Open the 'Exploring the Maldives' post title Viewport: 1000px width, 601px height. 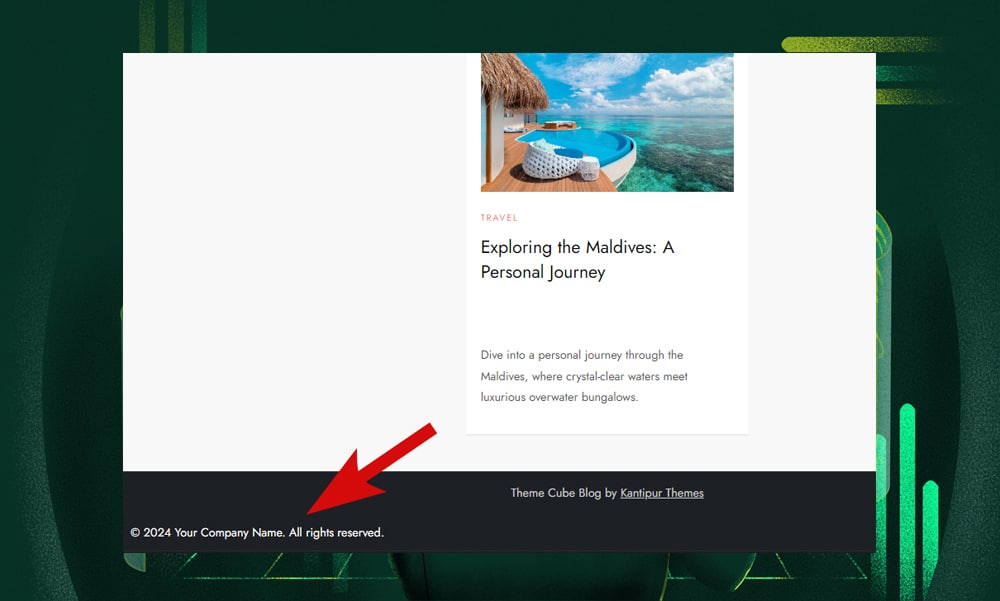click(x=577, y=259)
